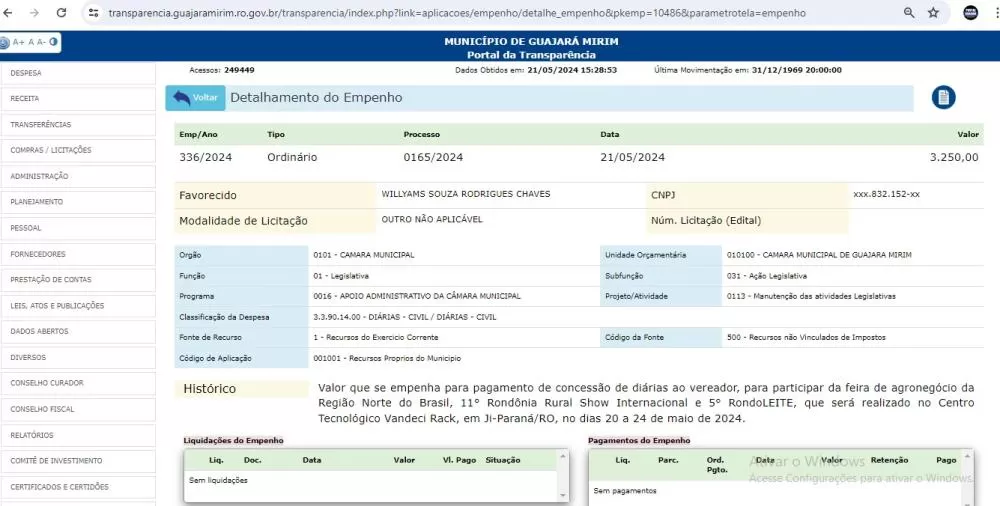Decrease font size with A-

click(41, 42)
